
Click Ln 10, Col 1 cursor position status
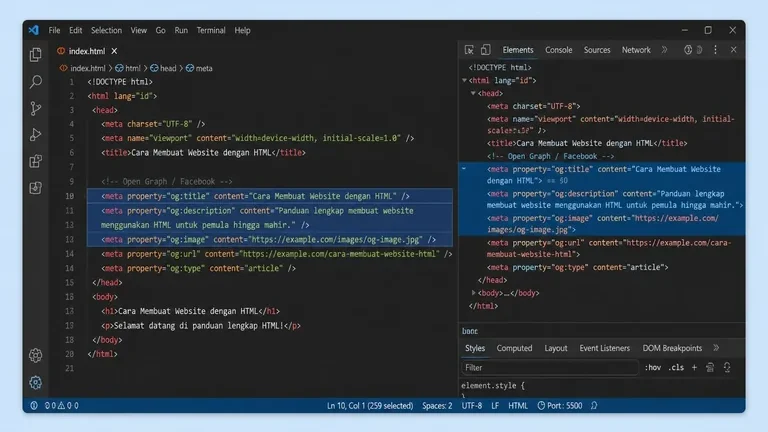(370, 406)
